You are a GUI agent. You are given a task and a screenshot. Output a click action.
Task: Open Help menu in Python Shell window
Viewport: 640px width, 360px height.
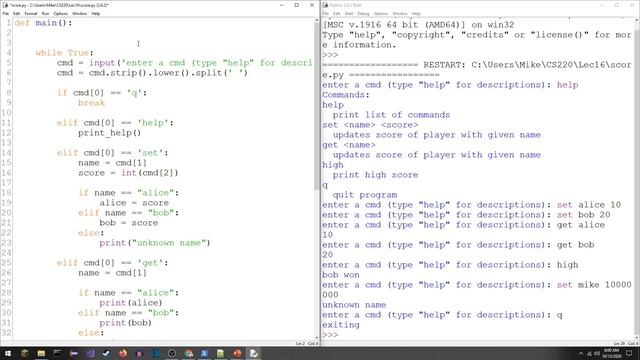416,13
